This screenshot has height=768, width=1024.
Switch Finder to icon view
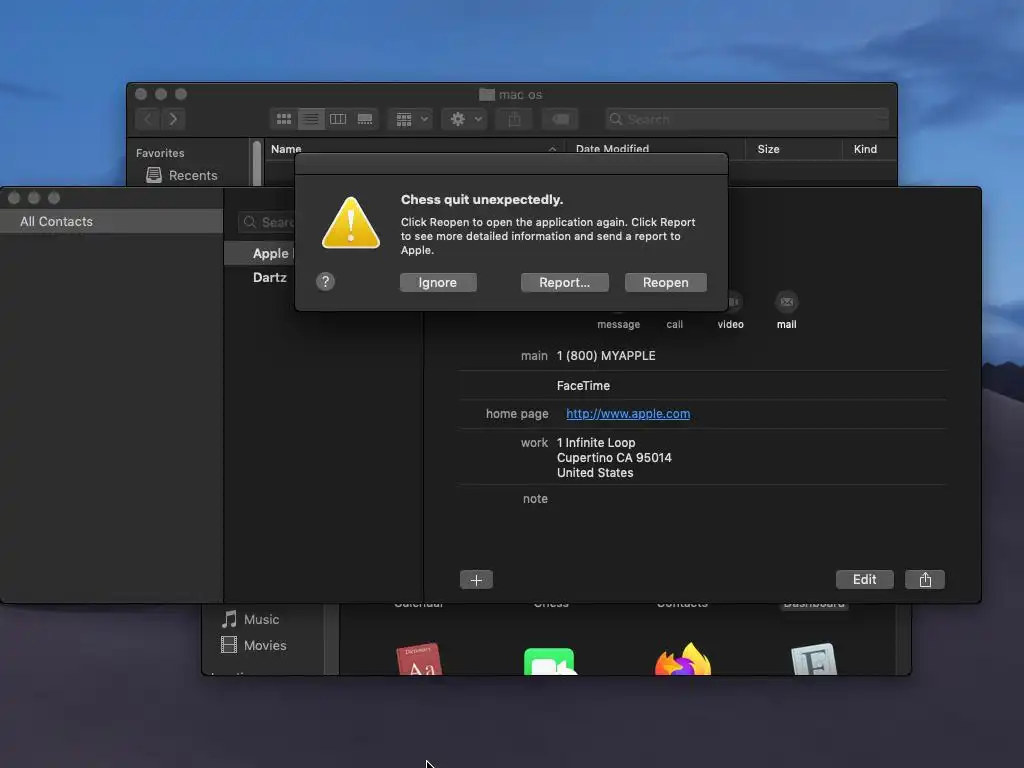point(284,119)
